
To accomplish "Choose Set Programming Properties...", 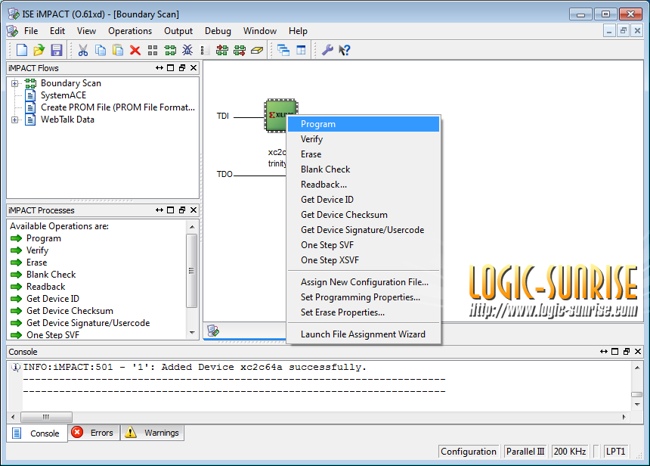I will coord(364,297).
